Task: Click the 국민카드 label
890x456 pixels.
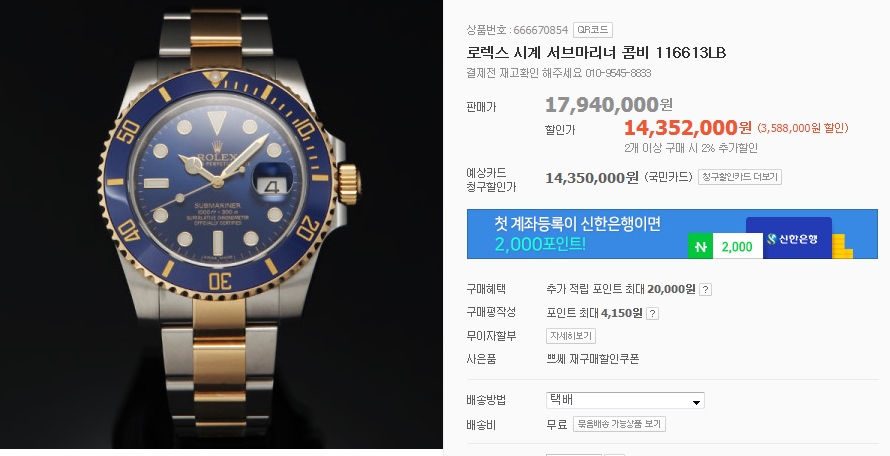Action: tap(669, 177)
